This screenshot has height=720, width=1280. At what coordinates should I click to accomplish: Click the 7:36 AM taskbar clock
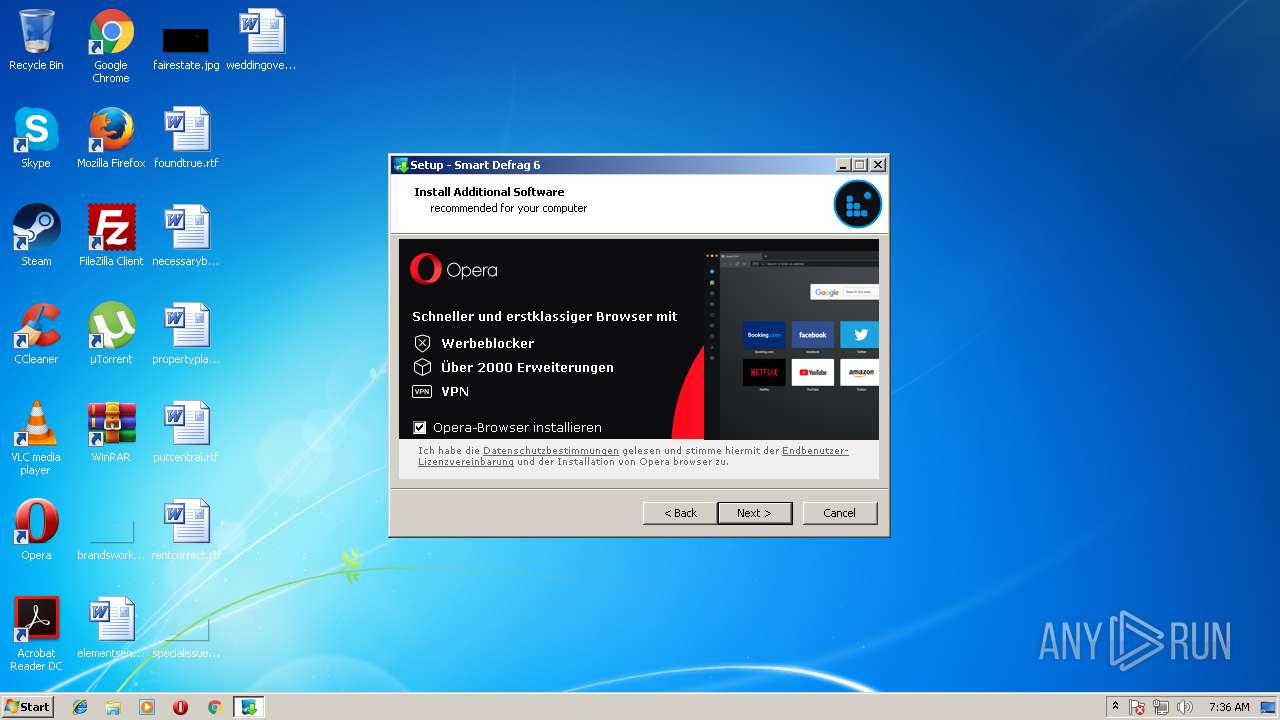[1229, 707]
